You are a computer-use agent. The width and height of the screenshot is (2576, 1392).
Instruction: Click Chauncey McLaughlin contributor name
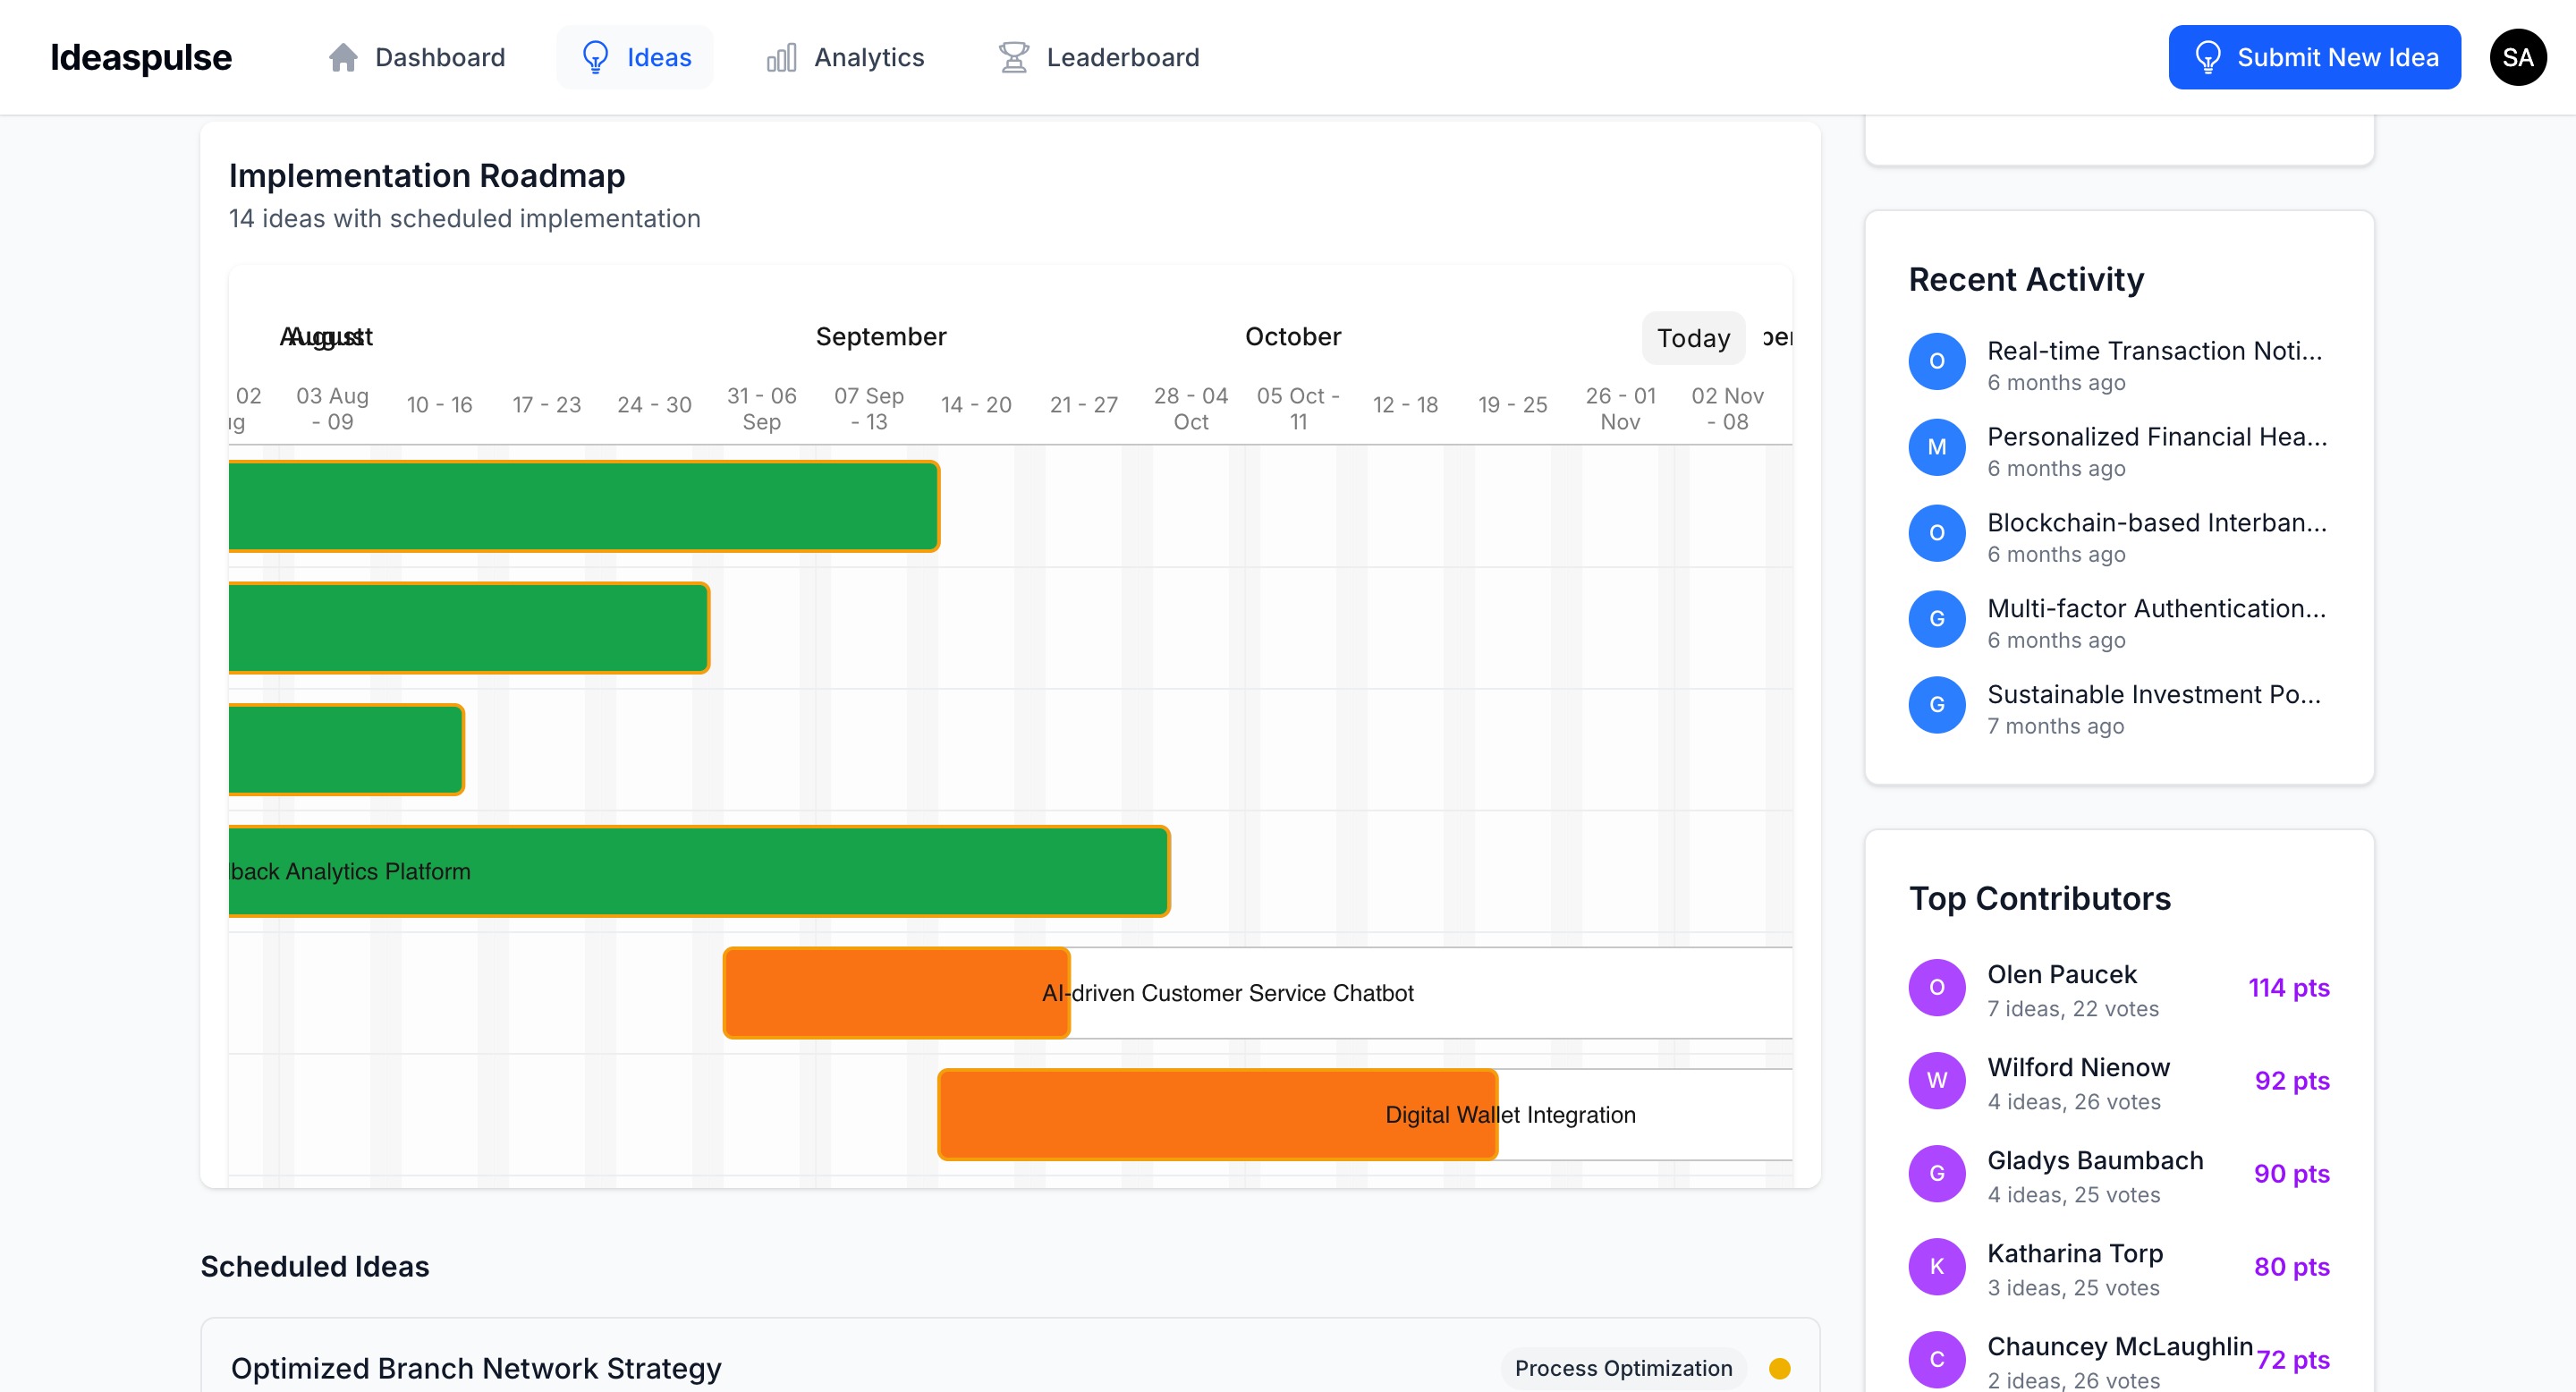pyautogui.click(x=2120, y=1346)
